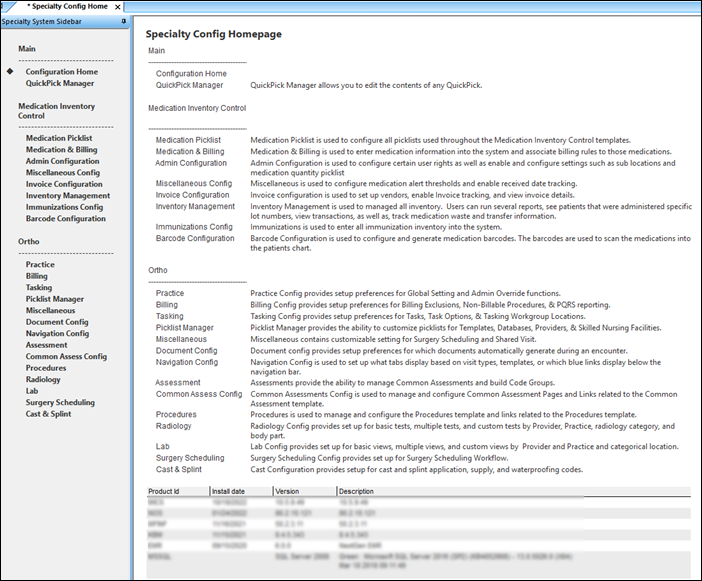Click Picklist Manager on the homepage list
This screenshot has width=702, height=581.
(x=184, y=328)
